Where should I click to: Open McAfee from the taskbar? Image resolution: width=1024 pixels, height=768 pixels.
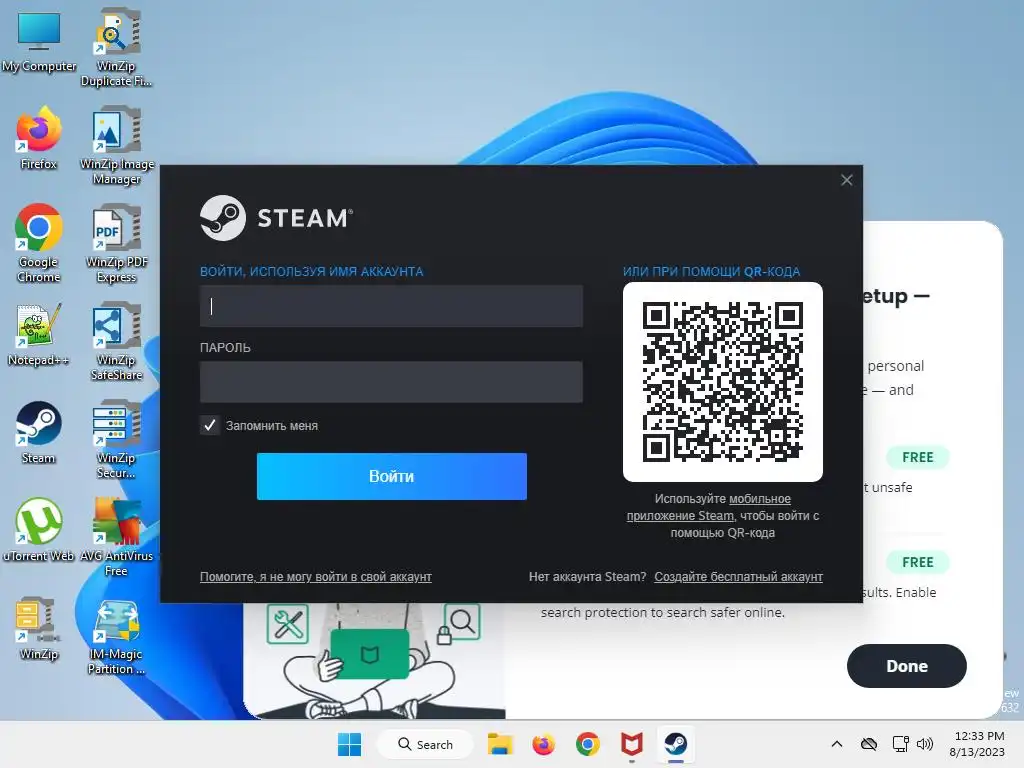632,744
